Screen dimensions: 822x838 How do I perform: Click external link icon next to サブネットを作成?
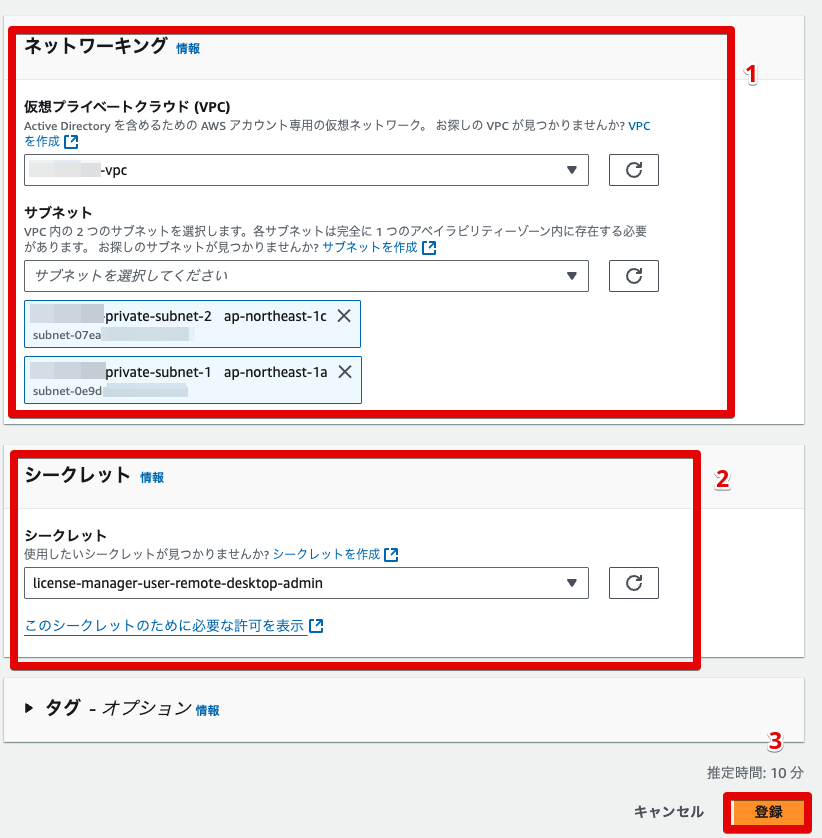click(429, 247)
